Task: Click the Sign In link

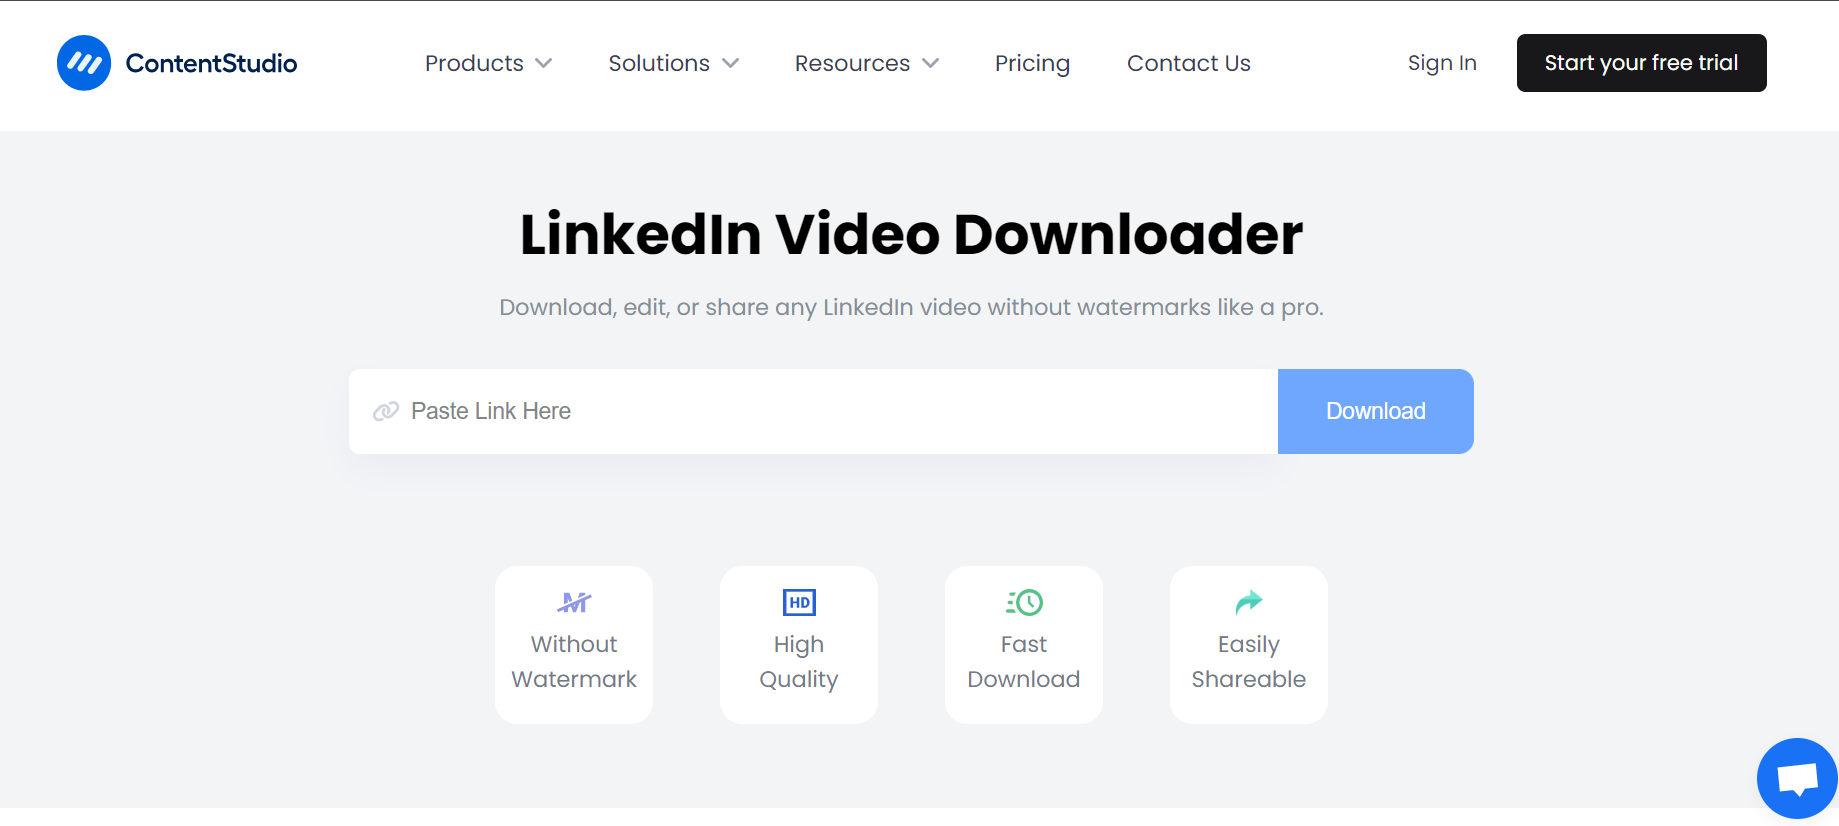Action: 1441,63
